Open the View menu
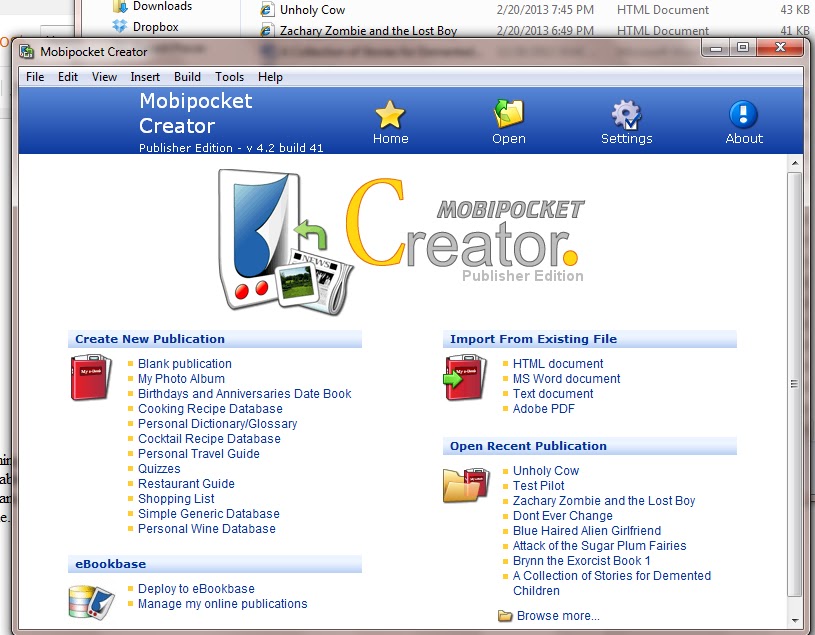Viewport: 815px width, 635px height. pyautogui.click(x=104, y=77)
